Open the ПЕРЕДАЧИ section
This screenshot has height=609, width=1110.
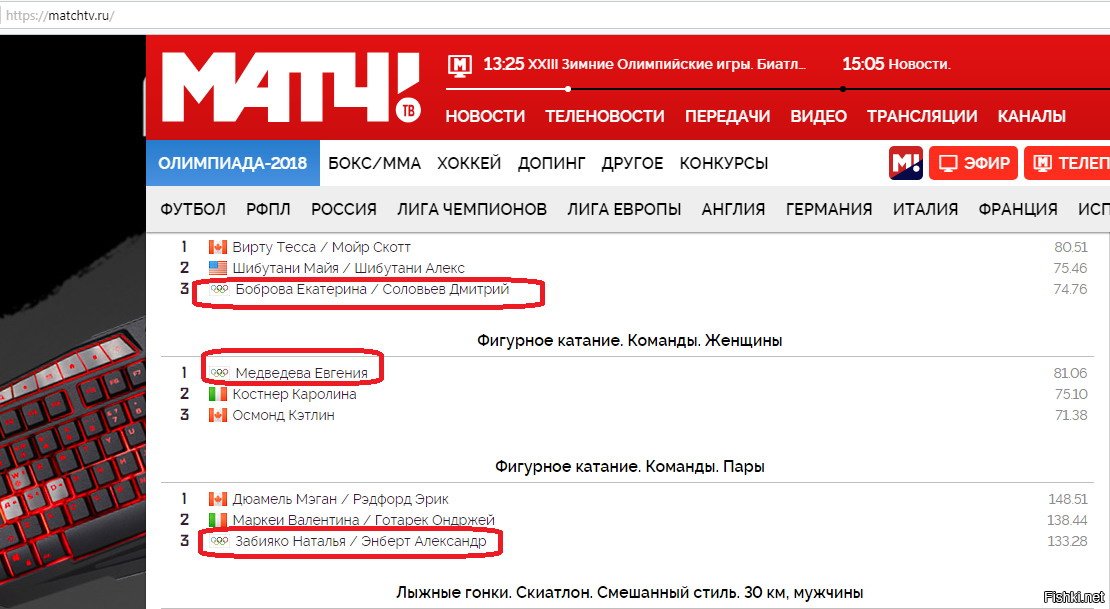click(x=727, y=116)
